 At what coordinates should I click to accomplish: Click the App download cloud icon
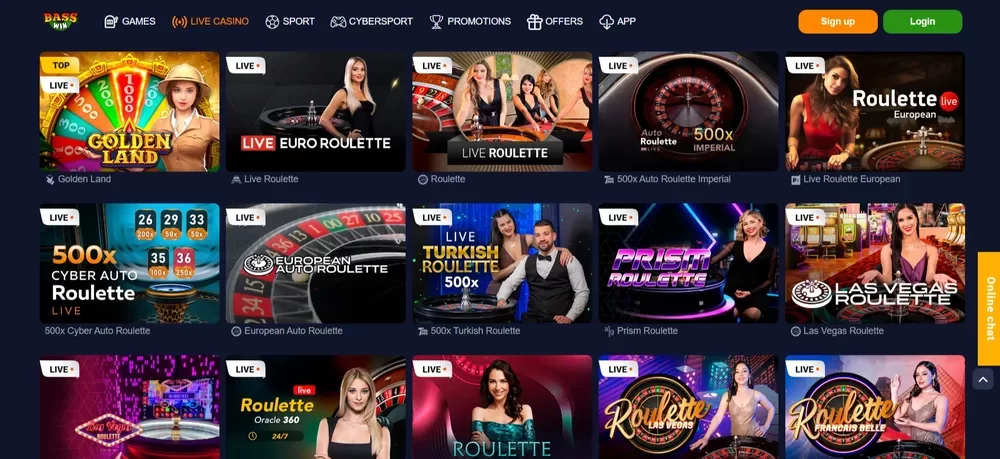607,22
